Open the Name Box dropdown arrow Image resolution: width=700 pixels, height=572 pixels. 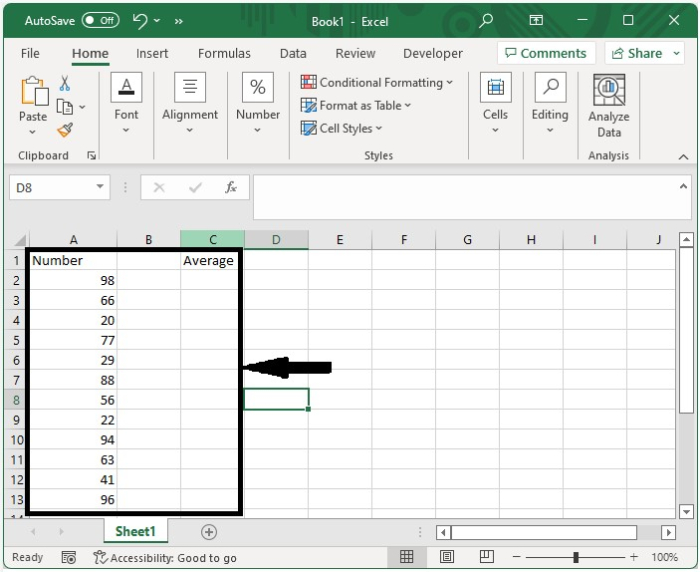point(100,187)
